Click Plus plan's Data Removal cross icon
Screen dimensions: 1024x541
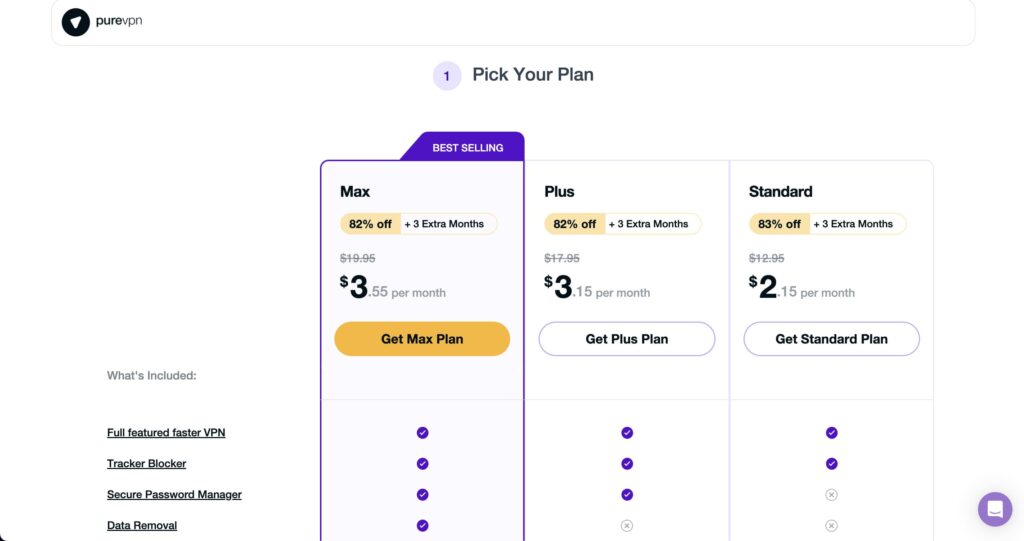tap(627, 525)
